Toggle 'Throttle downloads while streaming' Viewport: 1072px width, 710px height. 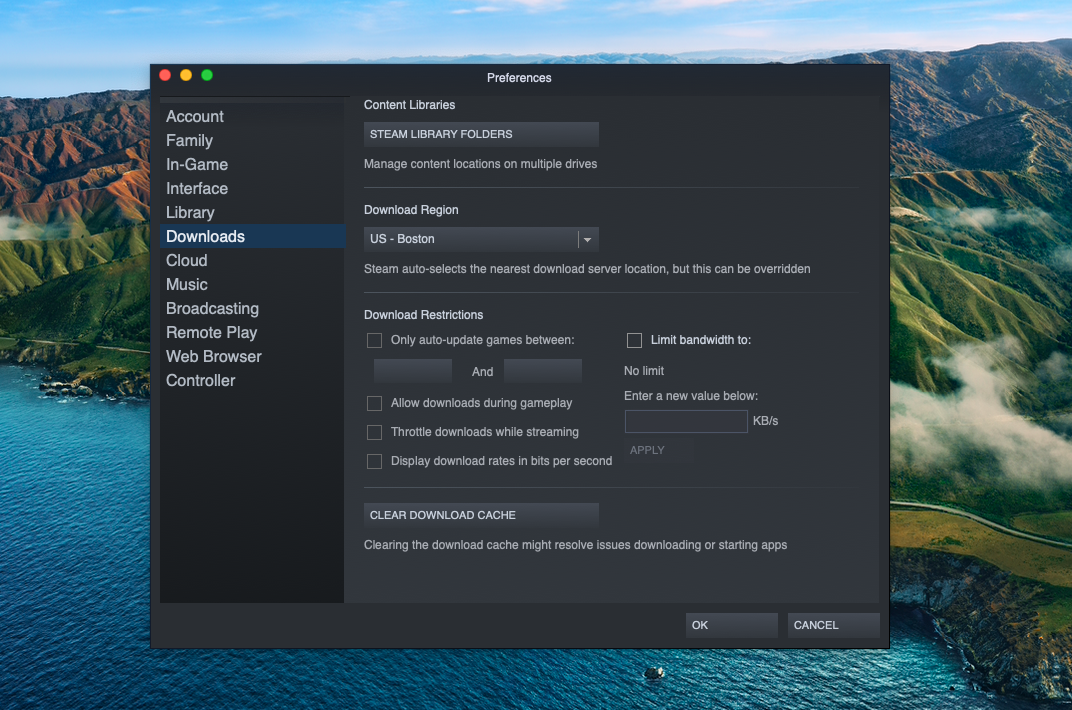click(x=375, y=432)
